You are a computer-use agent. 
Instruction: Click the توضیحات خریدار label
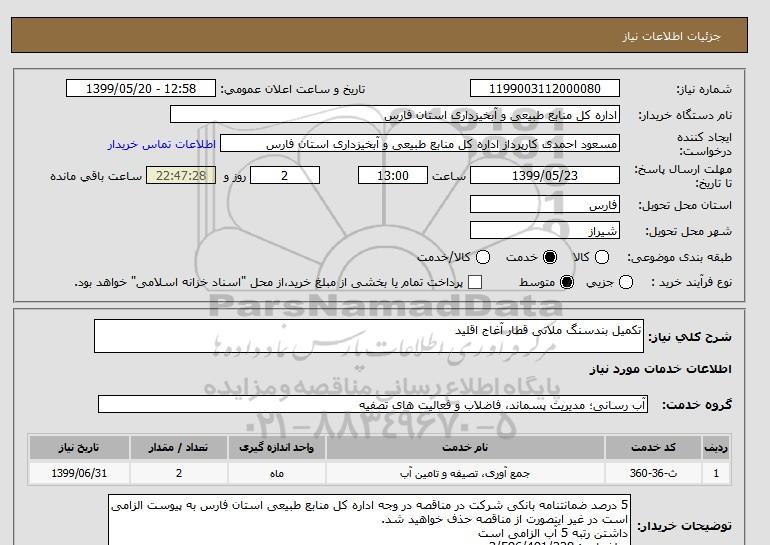click(684, 526)
